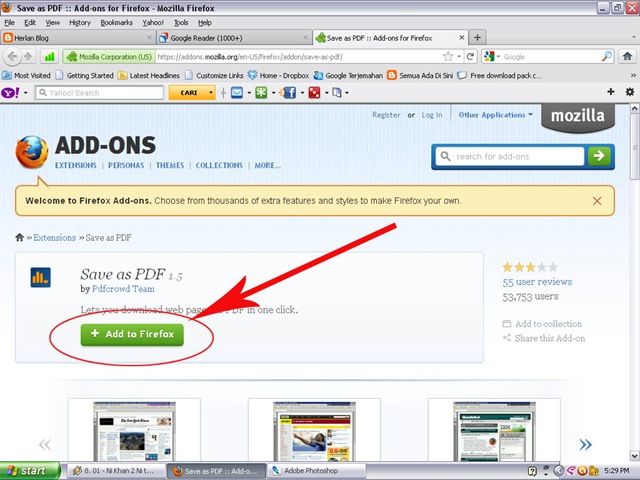This screenshot has width=640, height=480.
Task: Expand bookmarks toolbar overflow chevron
Action: (633, 75)
